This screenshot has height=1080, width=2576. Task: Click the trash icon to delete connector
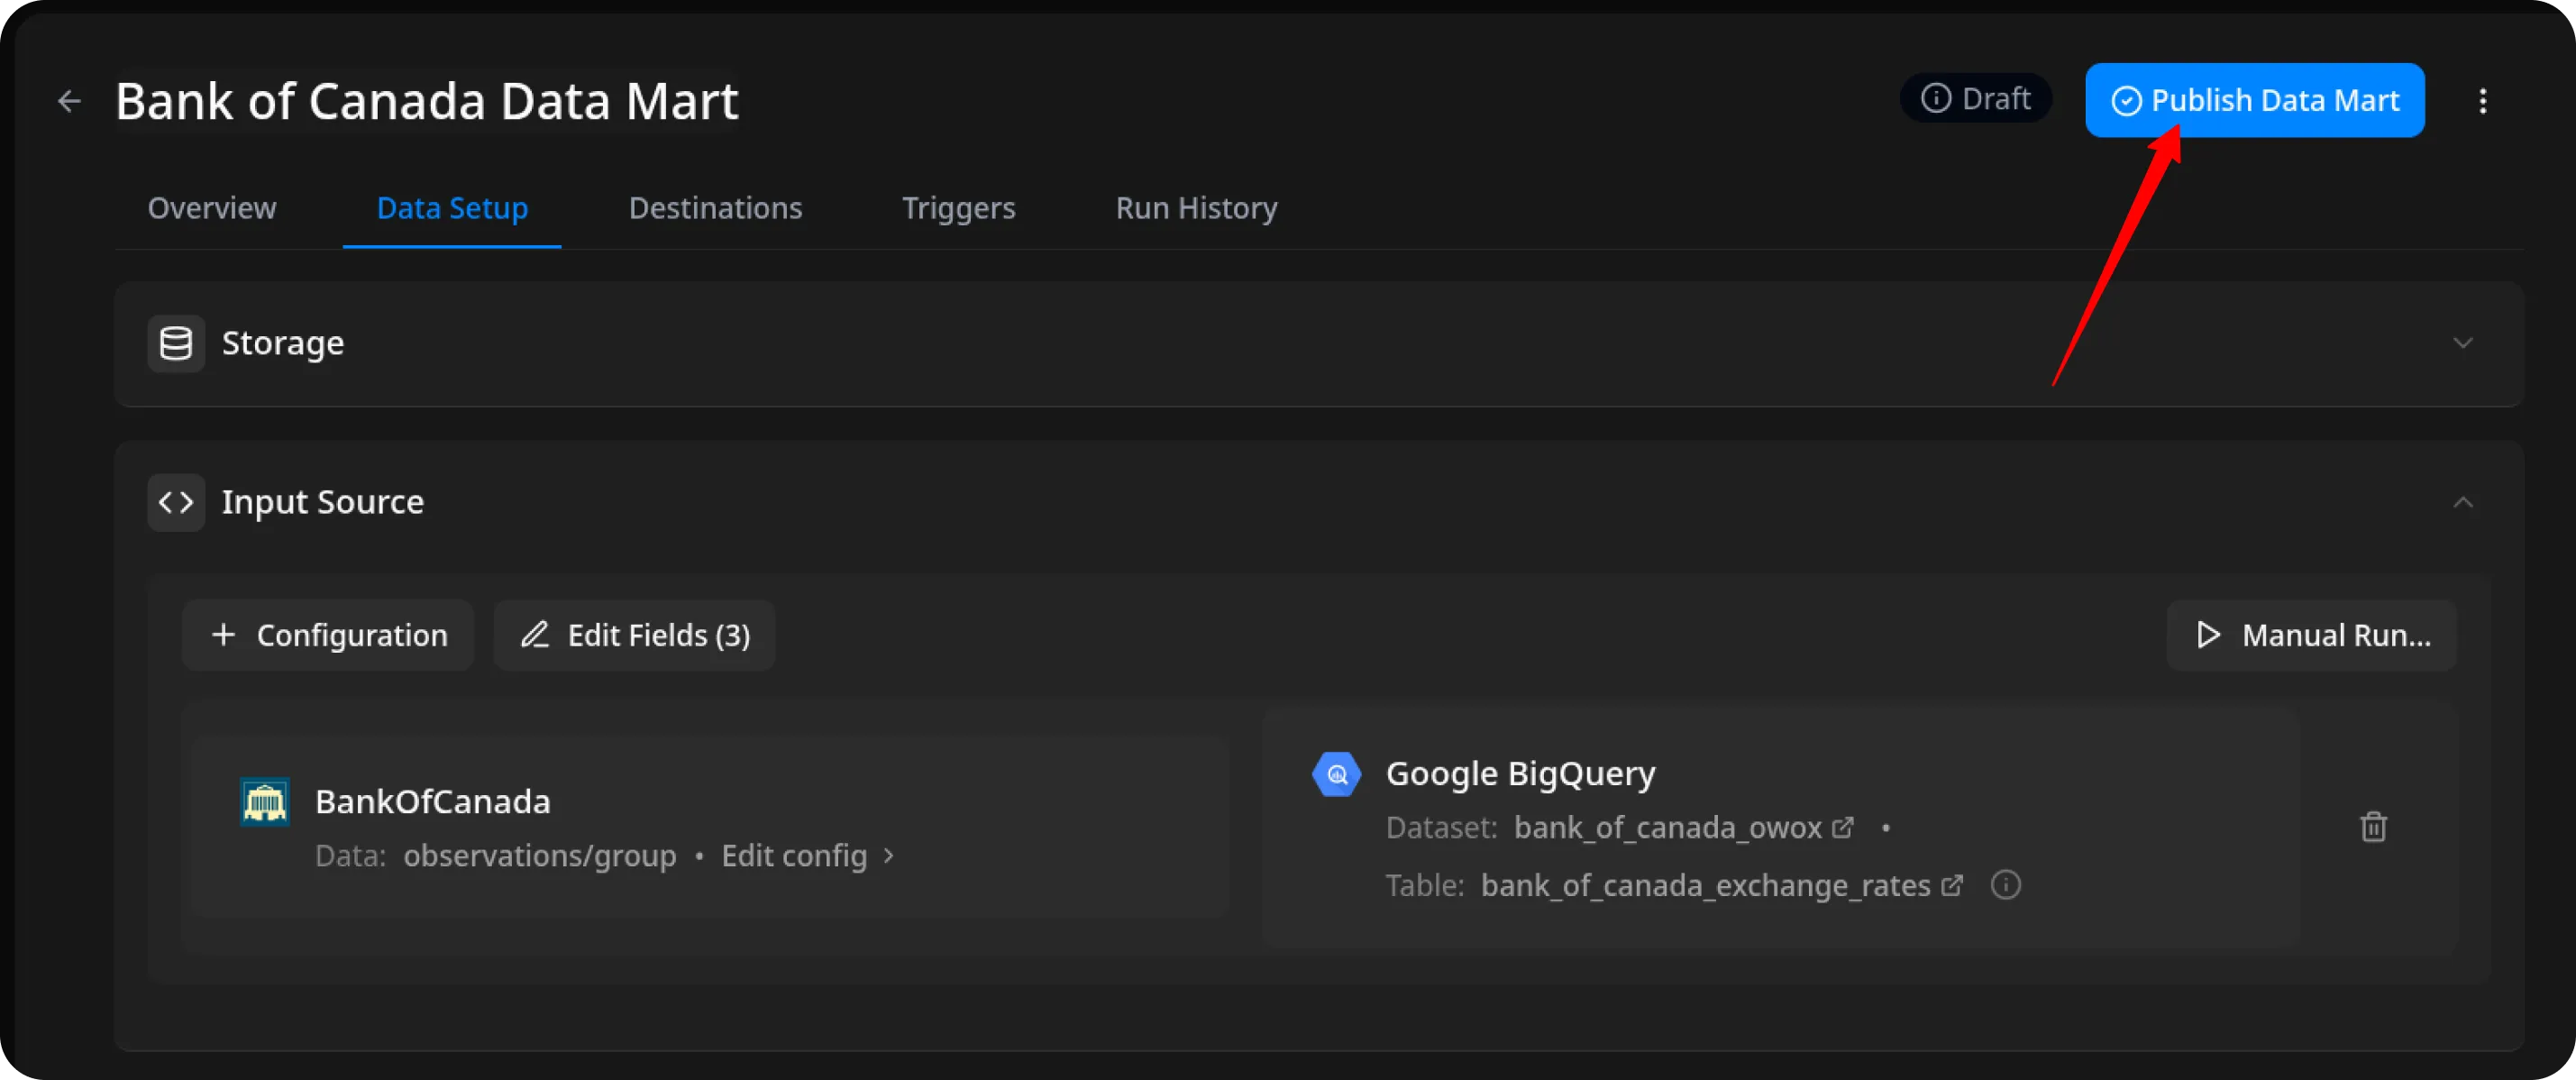[x=2373, y=827]
